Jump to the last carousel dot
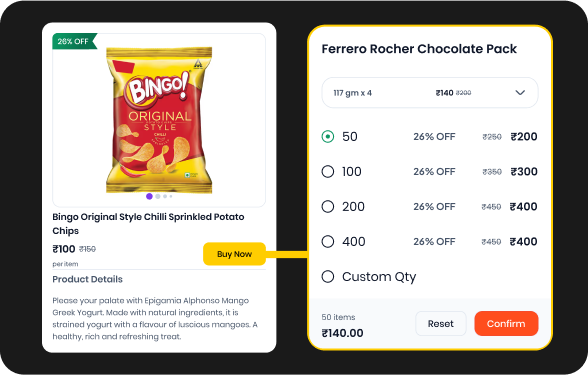Viewport: 588px width, 375px height. coord(171,196)
